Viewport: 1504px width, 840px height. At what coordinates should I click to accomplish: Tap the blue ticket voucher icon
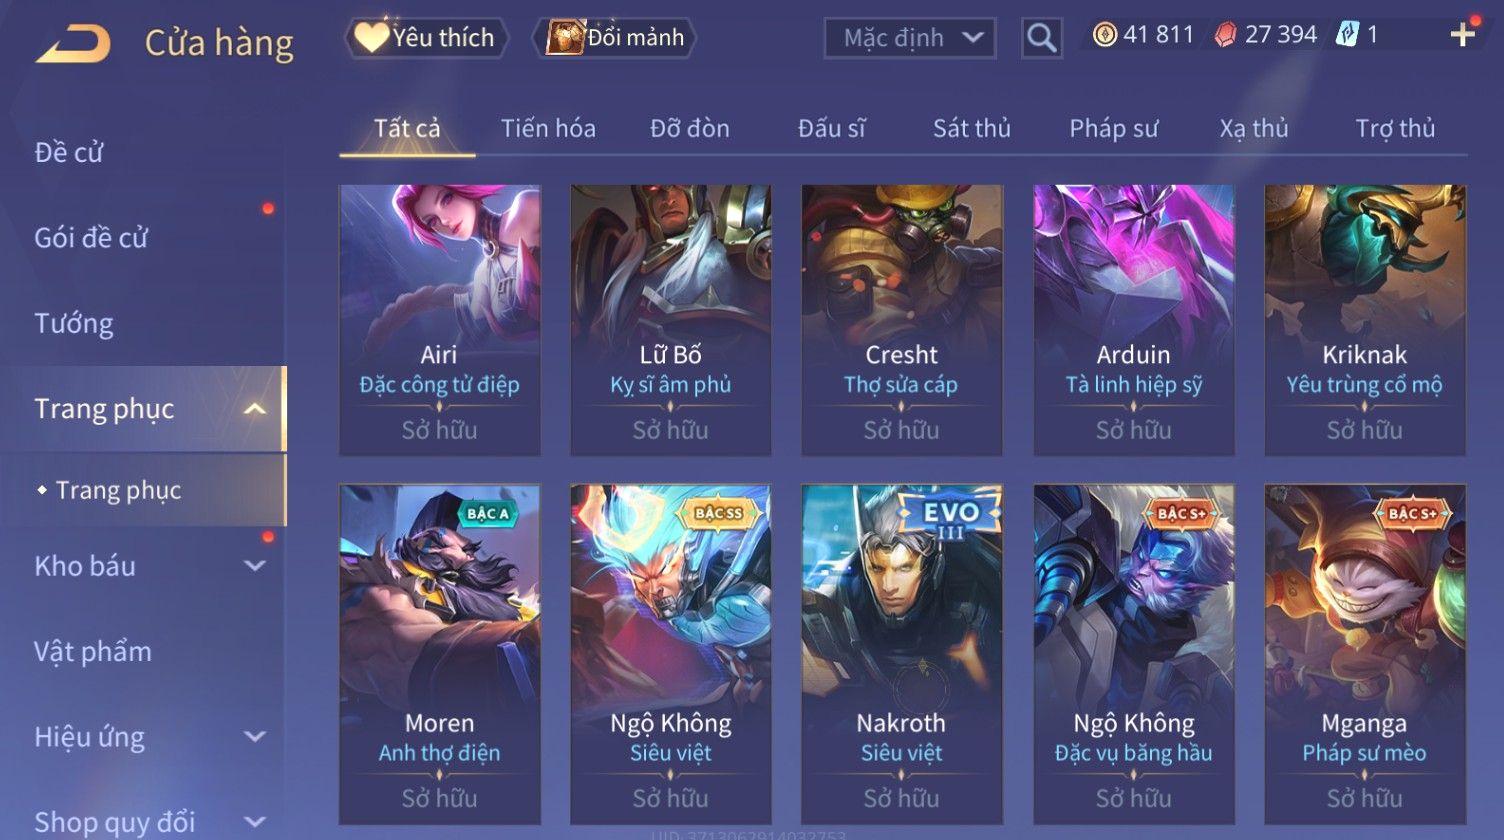point(1346,35)
